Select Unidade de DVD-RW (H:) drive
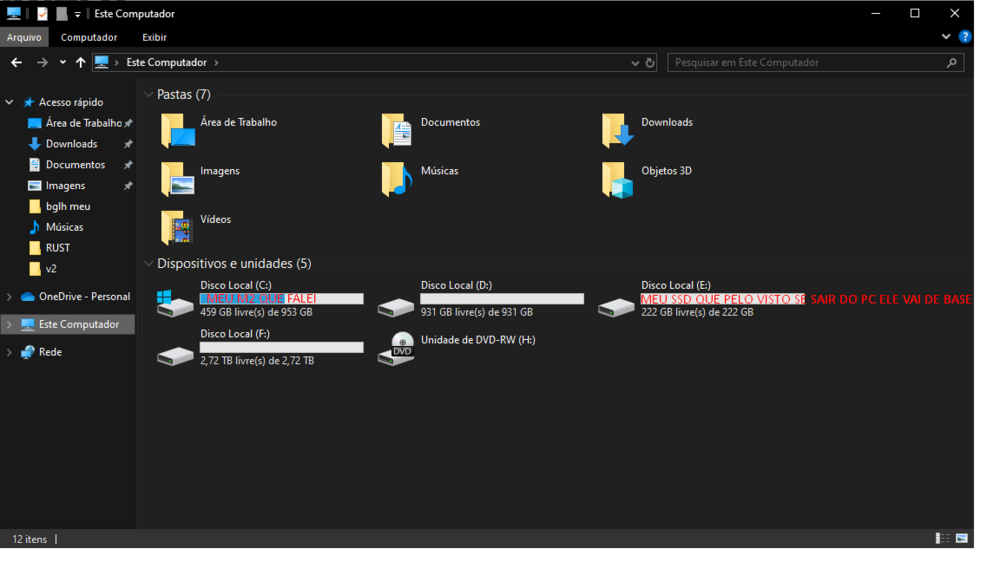Screen dimensions: 1000x562 [x=397, y=347]
